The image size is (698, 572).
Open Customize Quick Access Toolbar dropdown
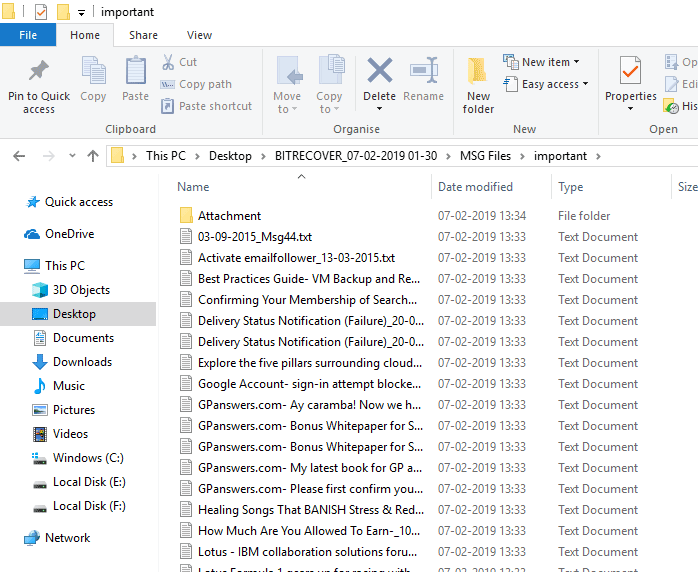tap(81, 13)
